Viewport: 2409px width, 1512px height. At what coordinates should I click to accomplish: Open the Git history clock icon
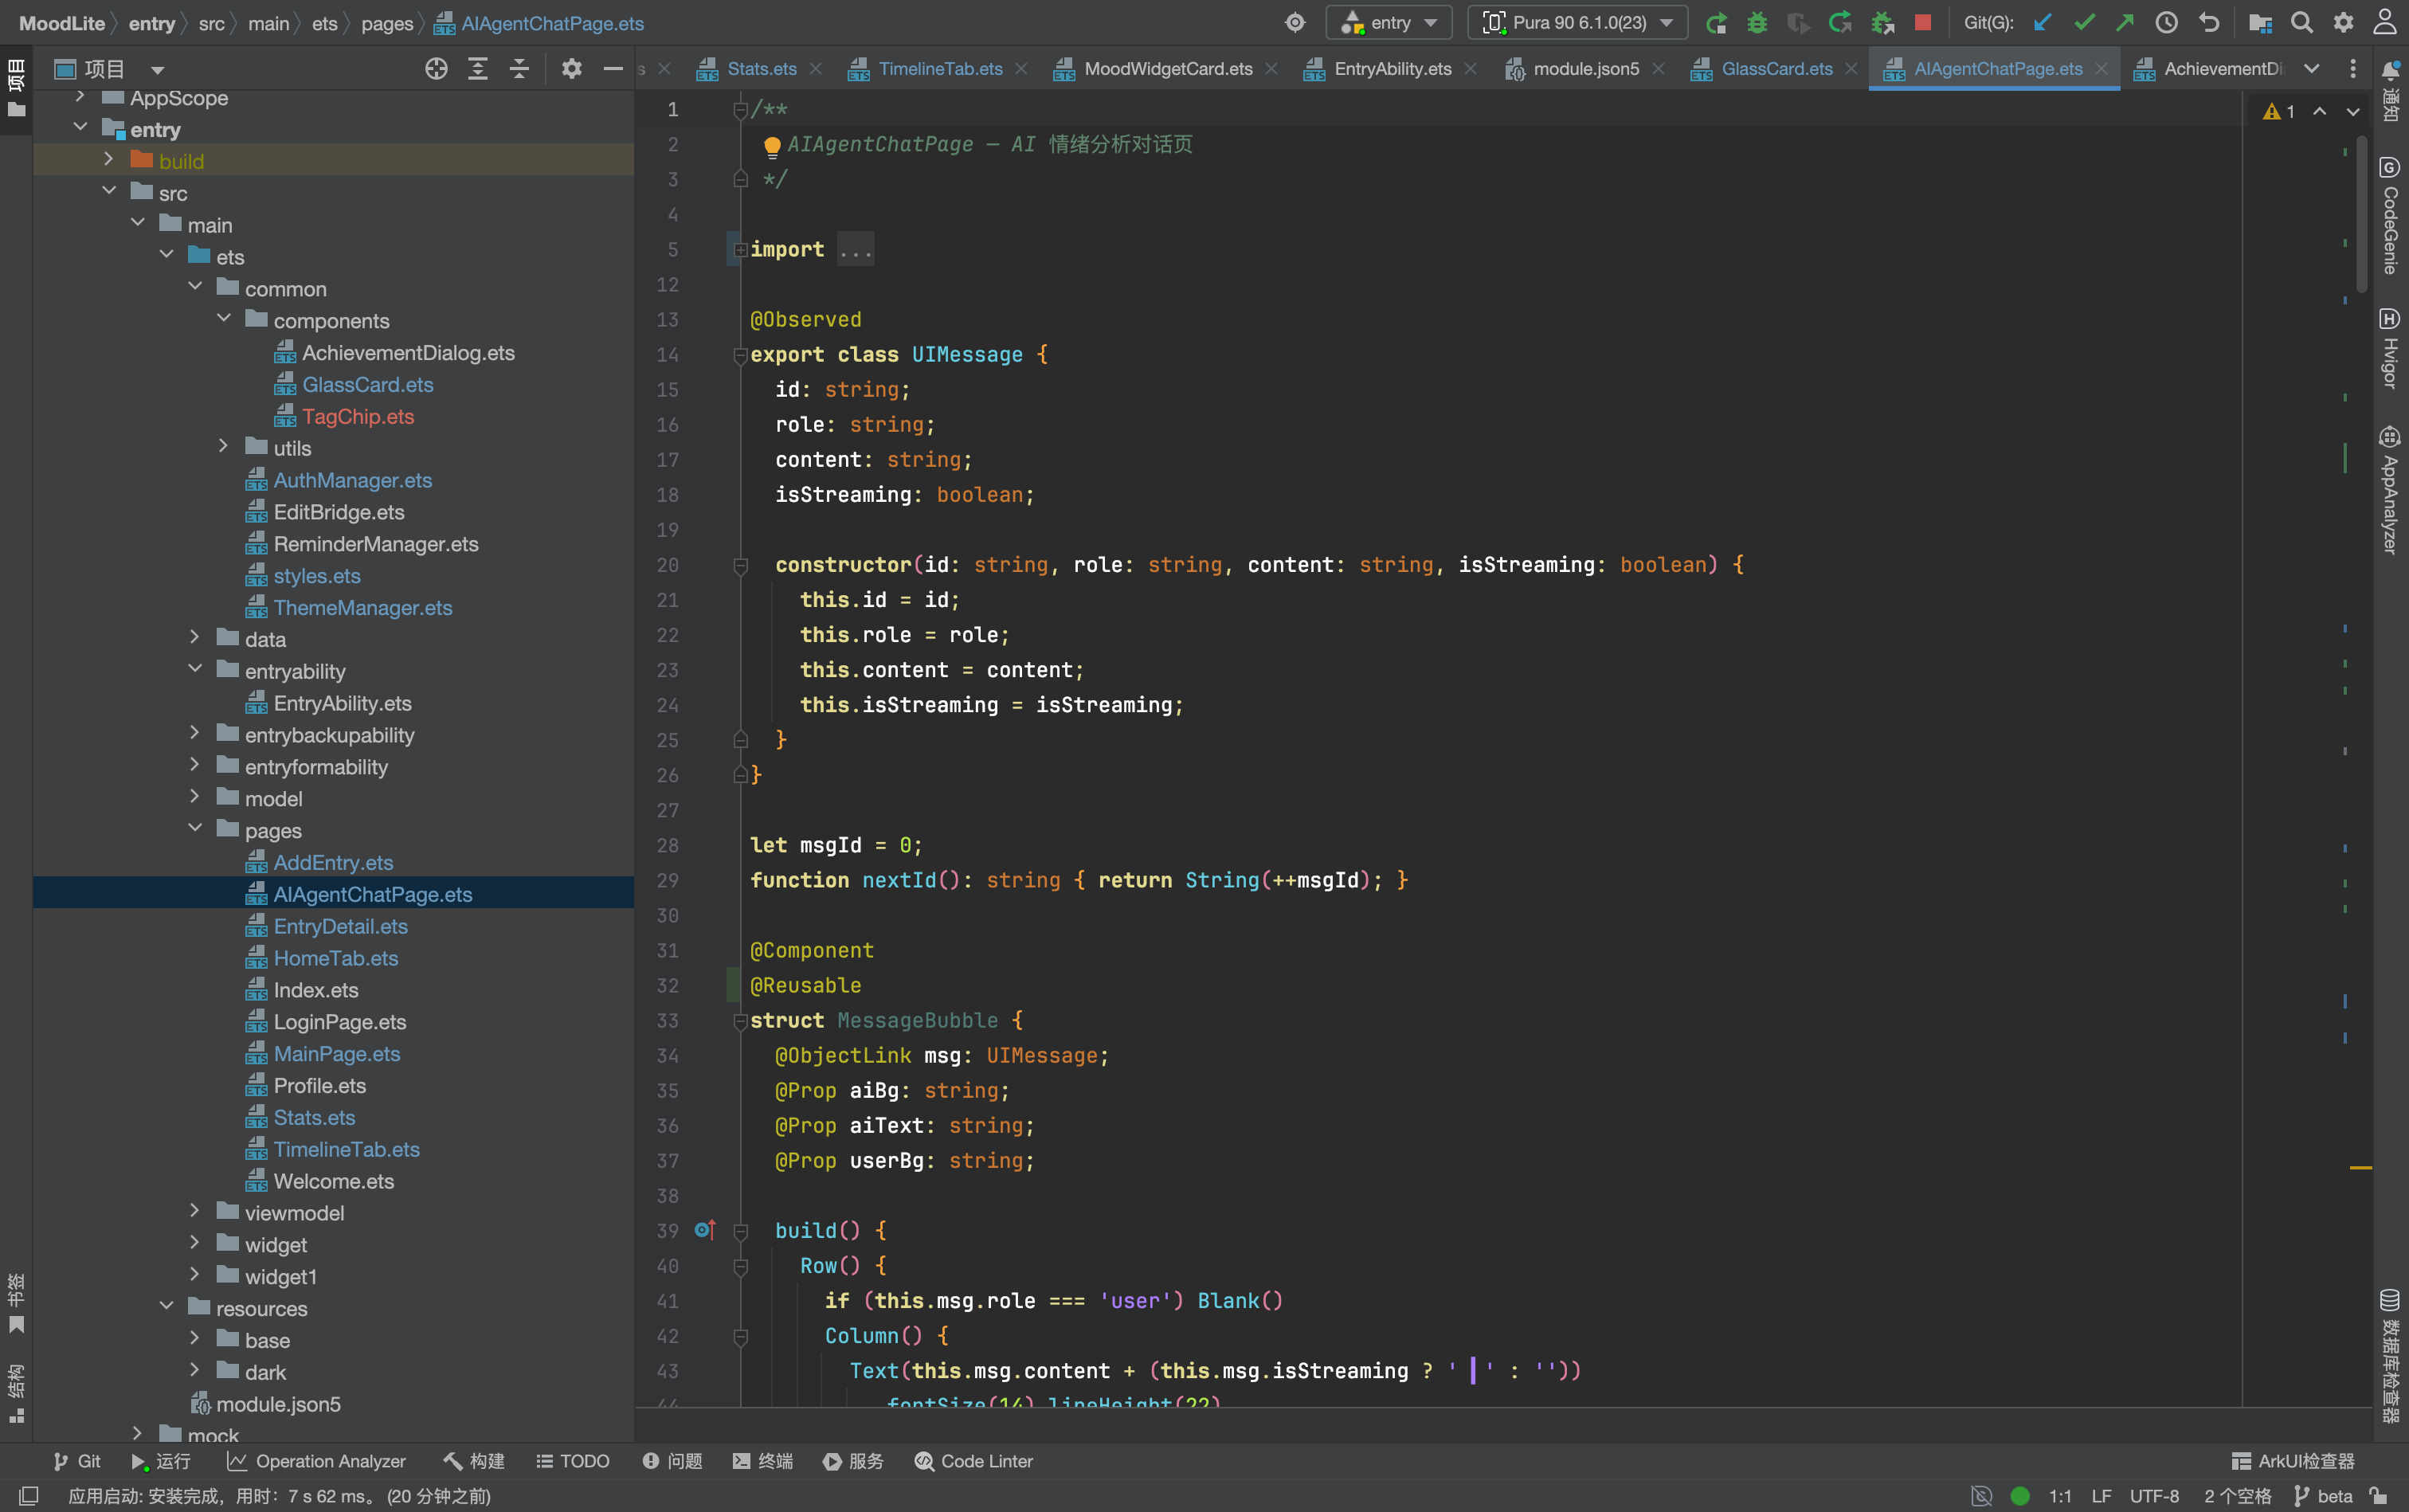tap(2166, 22)
